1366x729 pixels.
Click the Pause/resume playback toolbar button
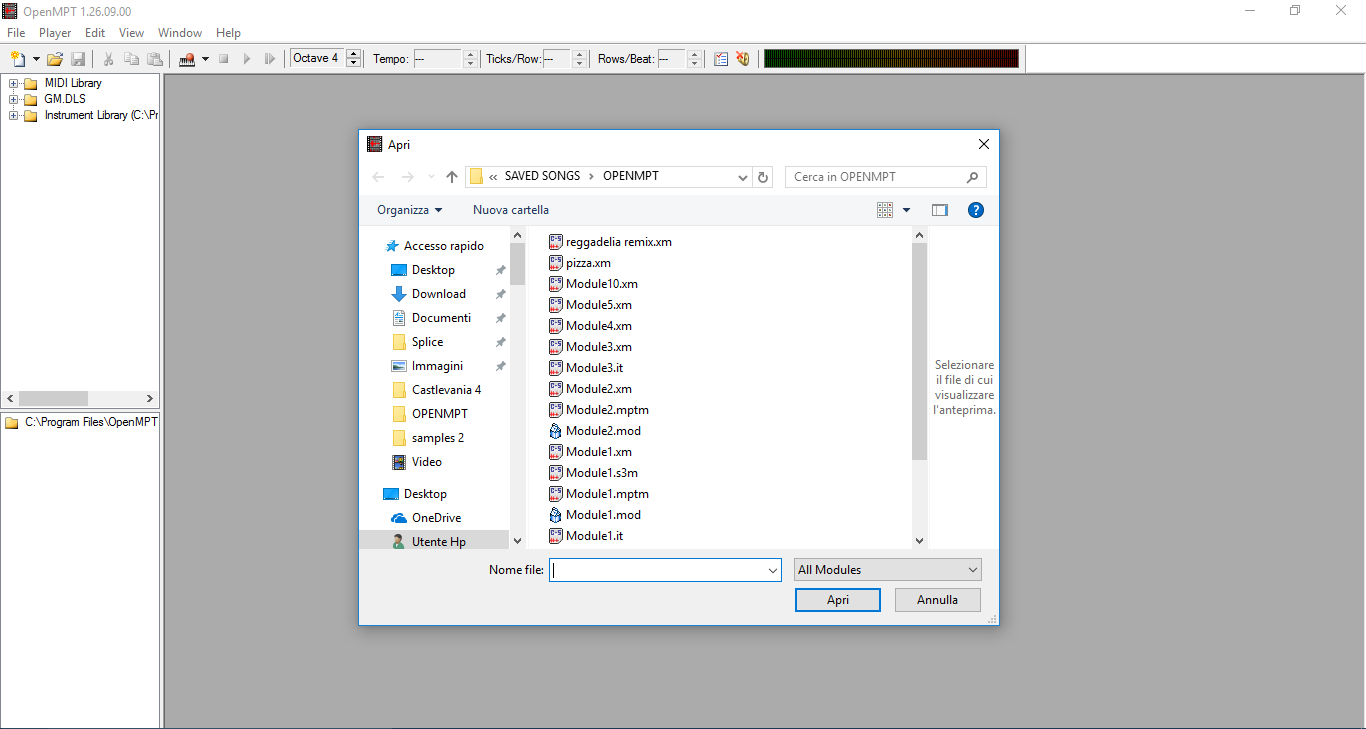270,59
